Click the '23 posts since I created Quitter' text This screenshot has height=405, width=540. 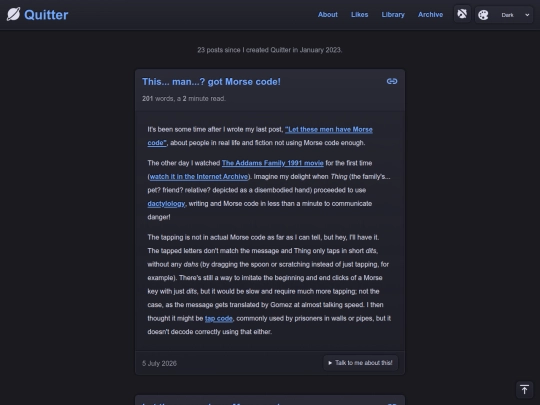[x=270, y=50]
